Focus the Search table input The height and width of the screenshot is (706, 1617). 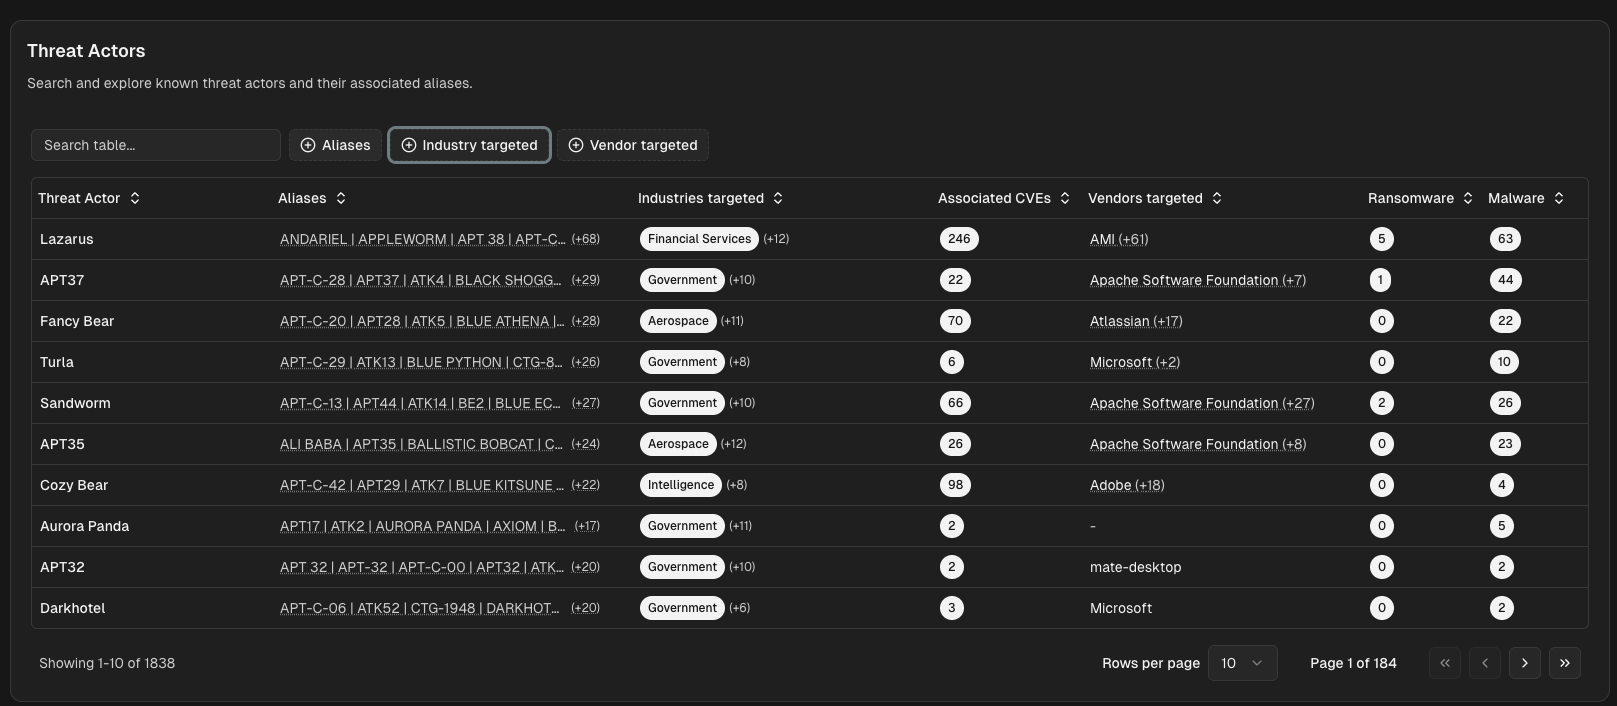point(156,145)
